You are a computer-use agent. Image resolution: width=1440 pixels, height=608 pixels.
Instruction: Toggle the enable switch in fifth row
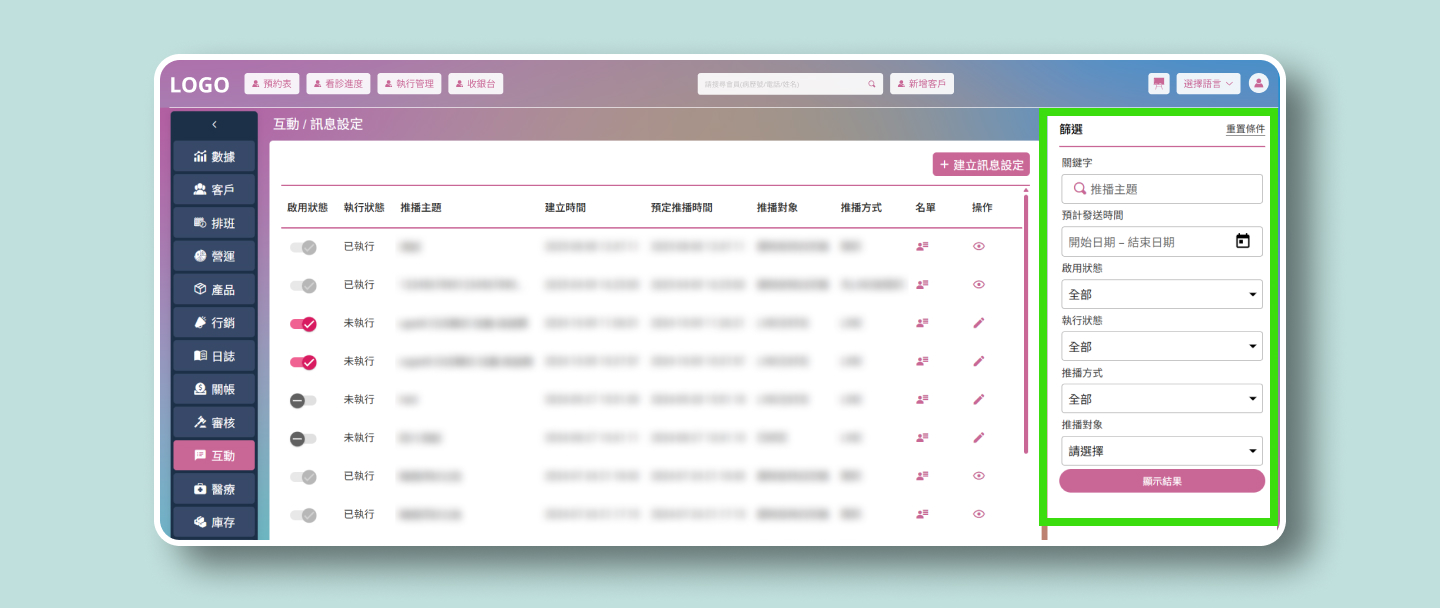[x=303, y=400]
